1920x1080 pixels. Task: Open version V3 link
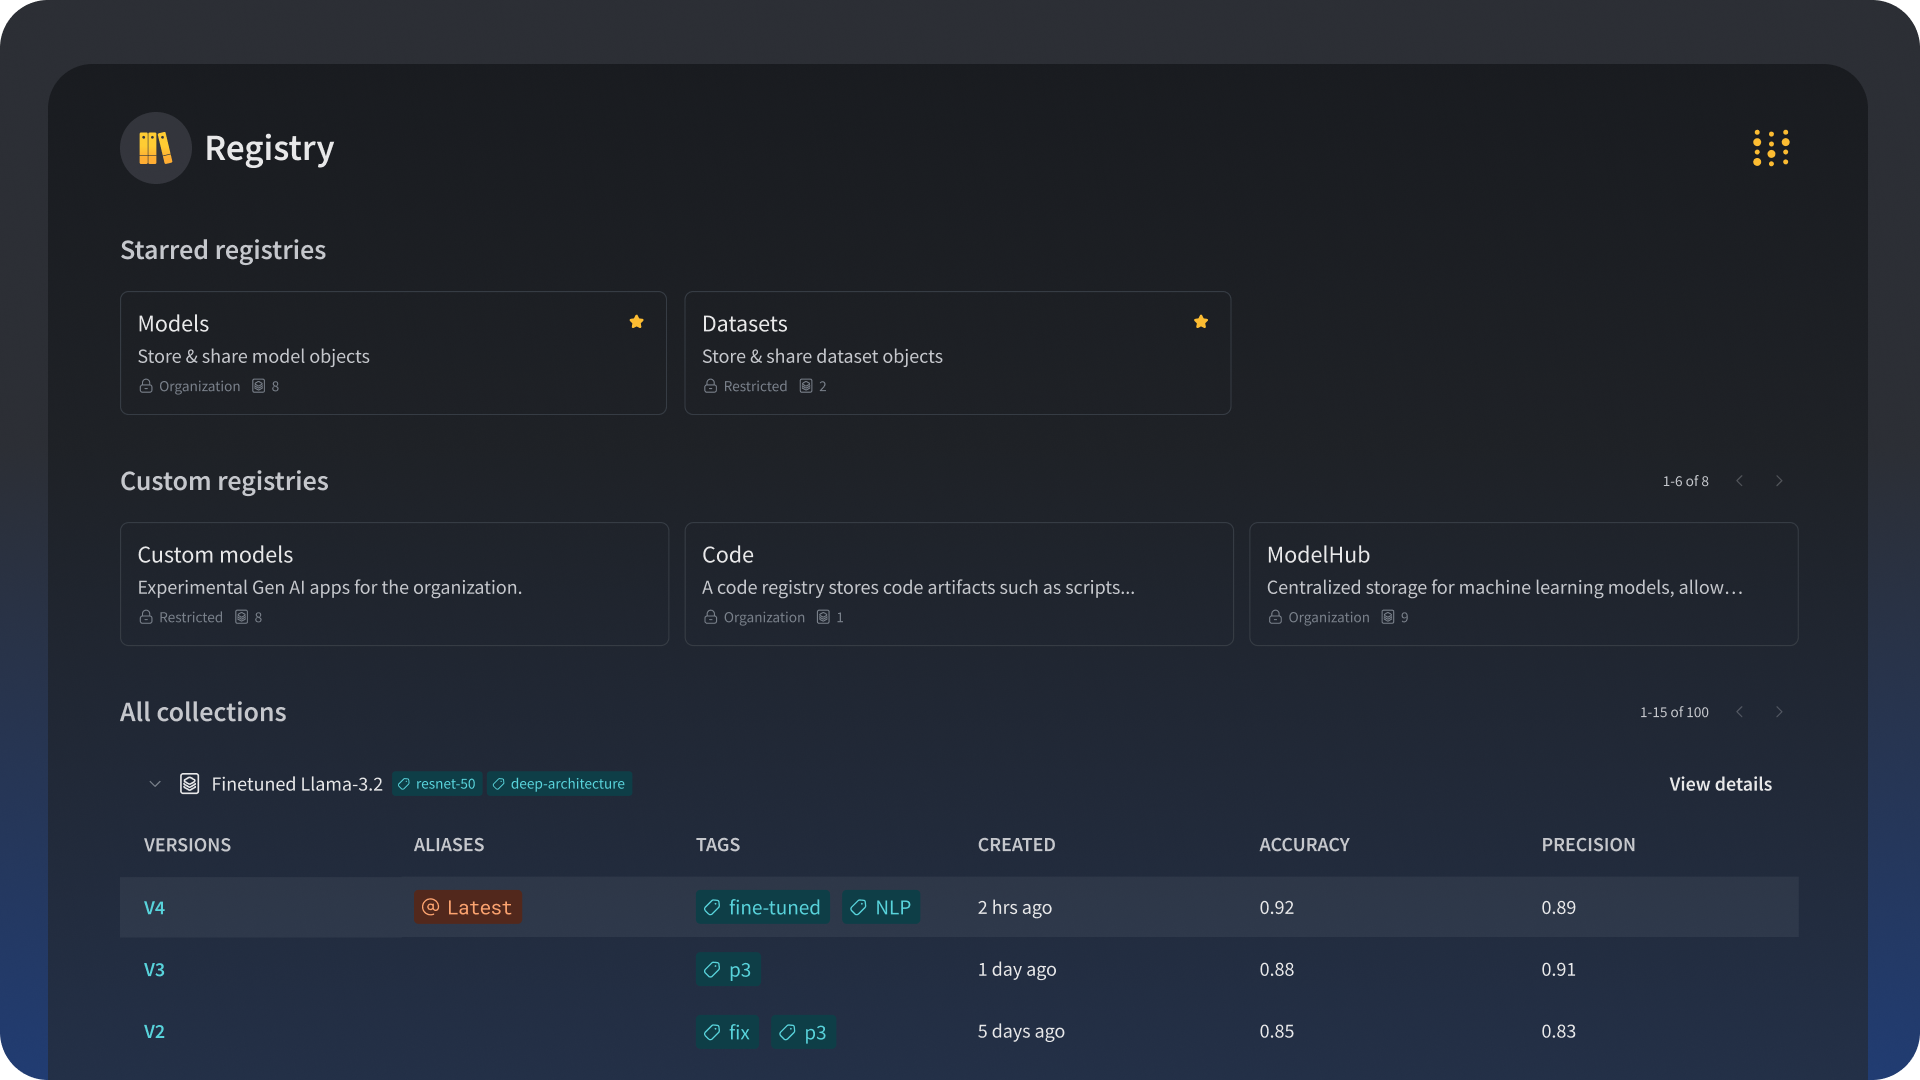(x=154, y=970)
